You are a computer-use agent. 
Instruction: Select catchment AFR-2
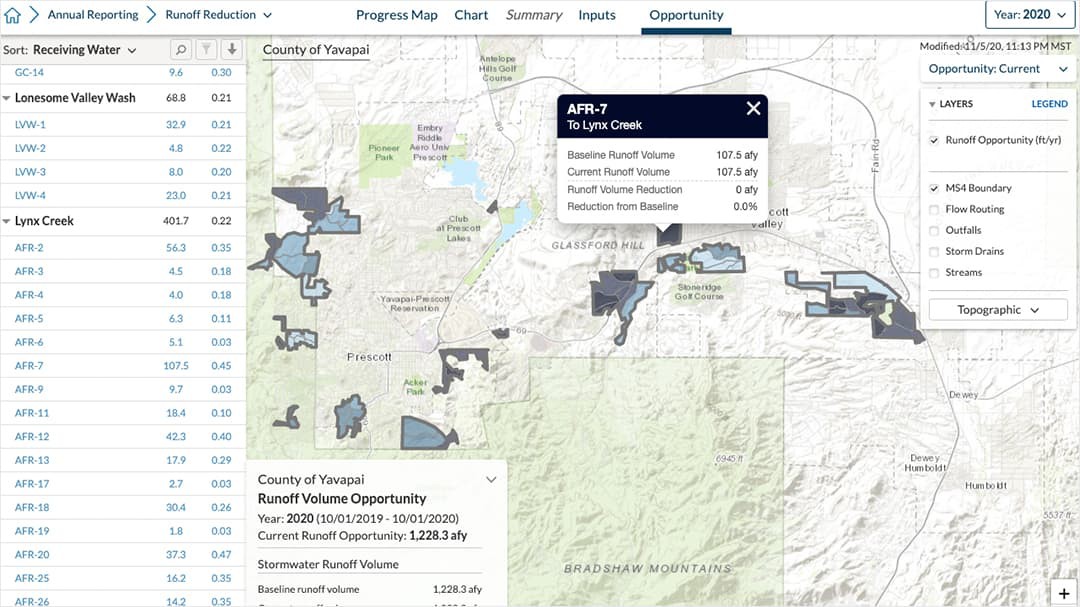(123, 247)
